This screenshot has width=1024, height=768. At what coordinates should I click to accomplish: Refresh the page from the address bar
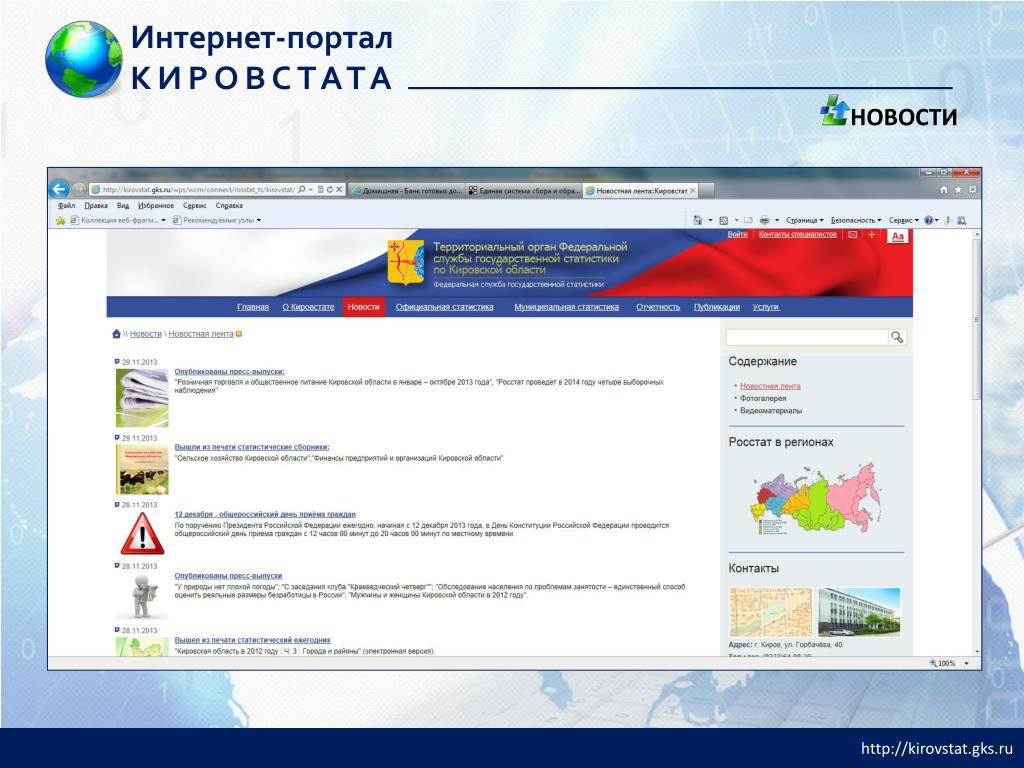click(x=330, y=190)
